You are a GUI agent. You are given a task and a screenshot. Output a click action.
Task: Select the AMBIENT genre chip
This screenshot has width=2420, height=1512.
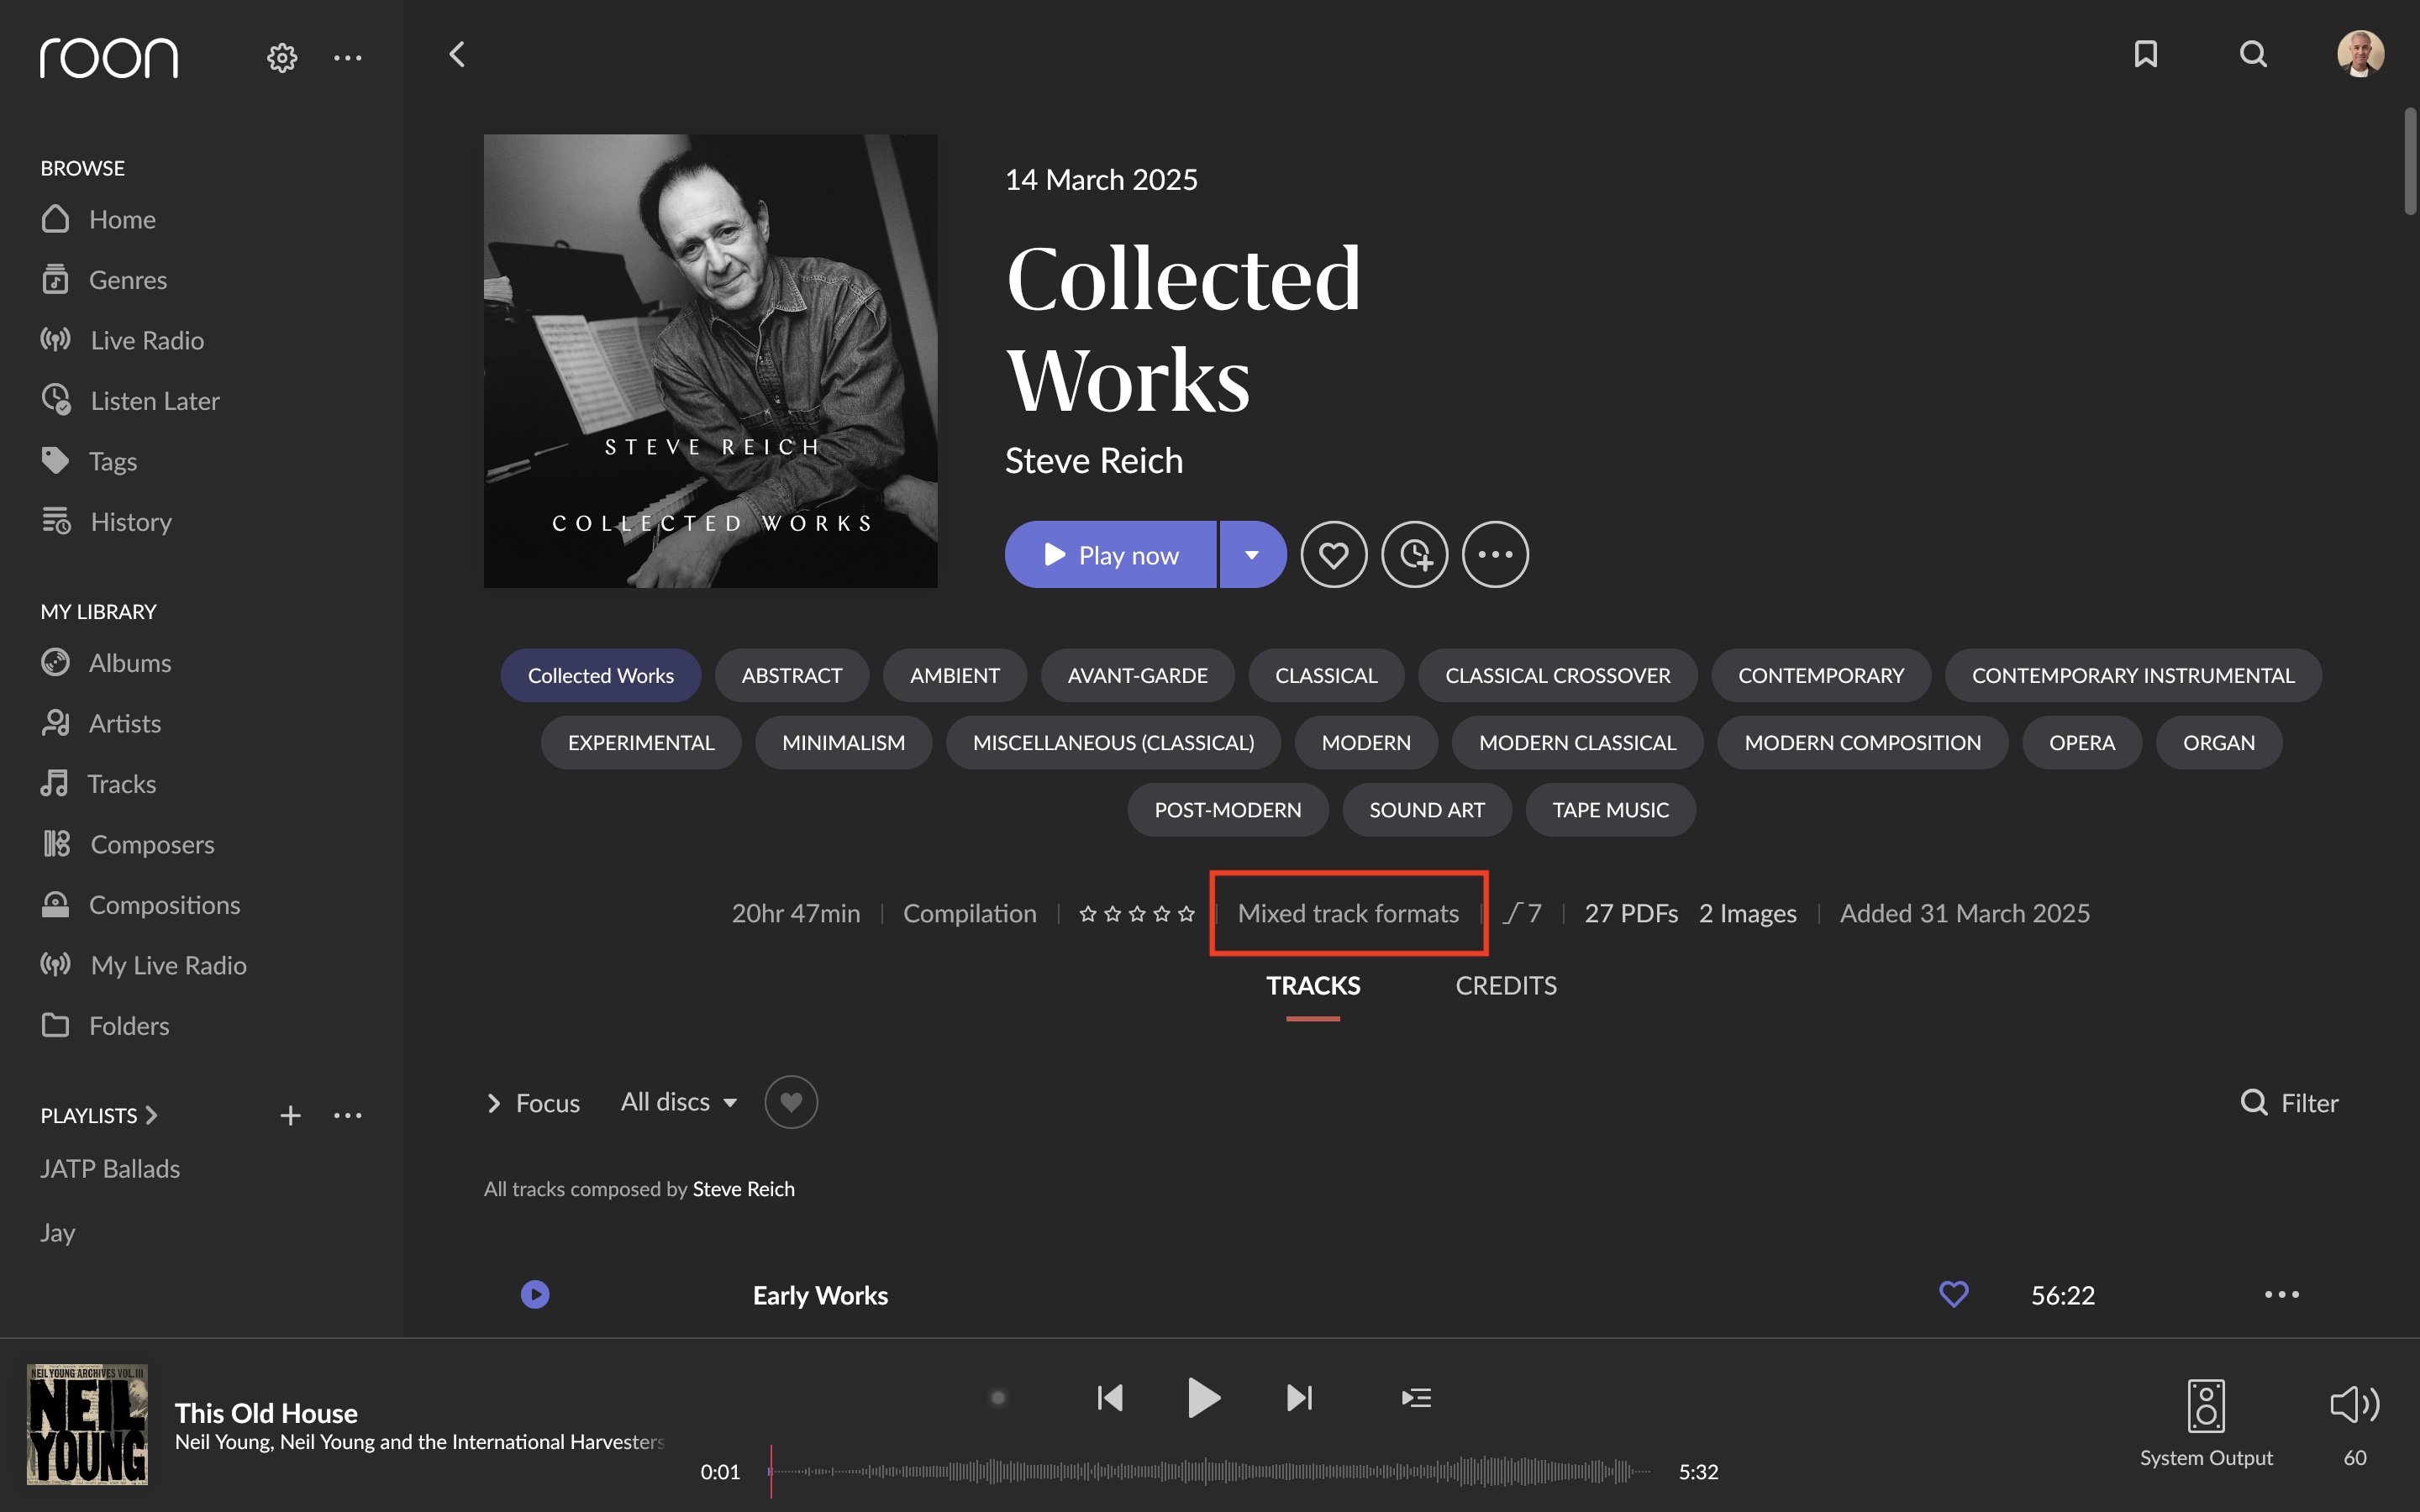coord(954,676)
